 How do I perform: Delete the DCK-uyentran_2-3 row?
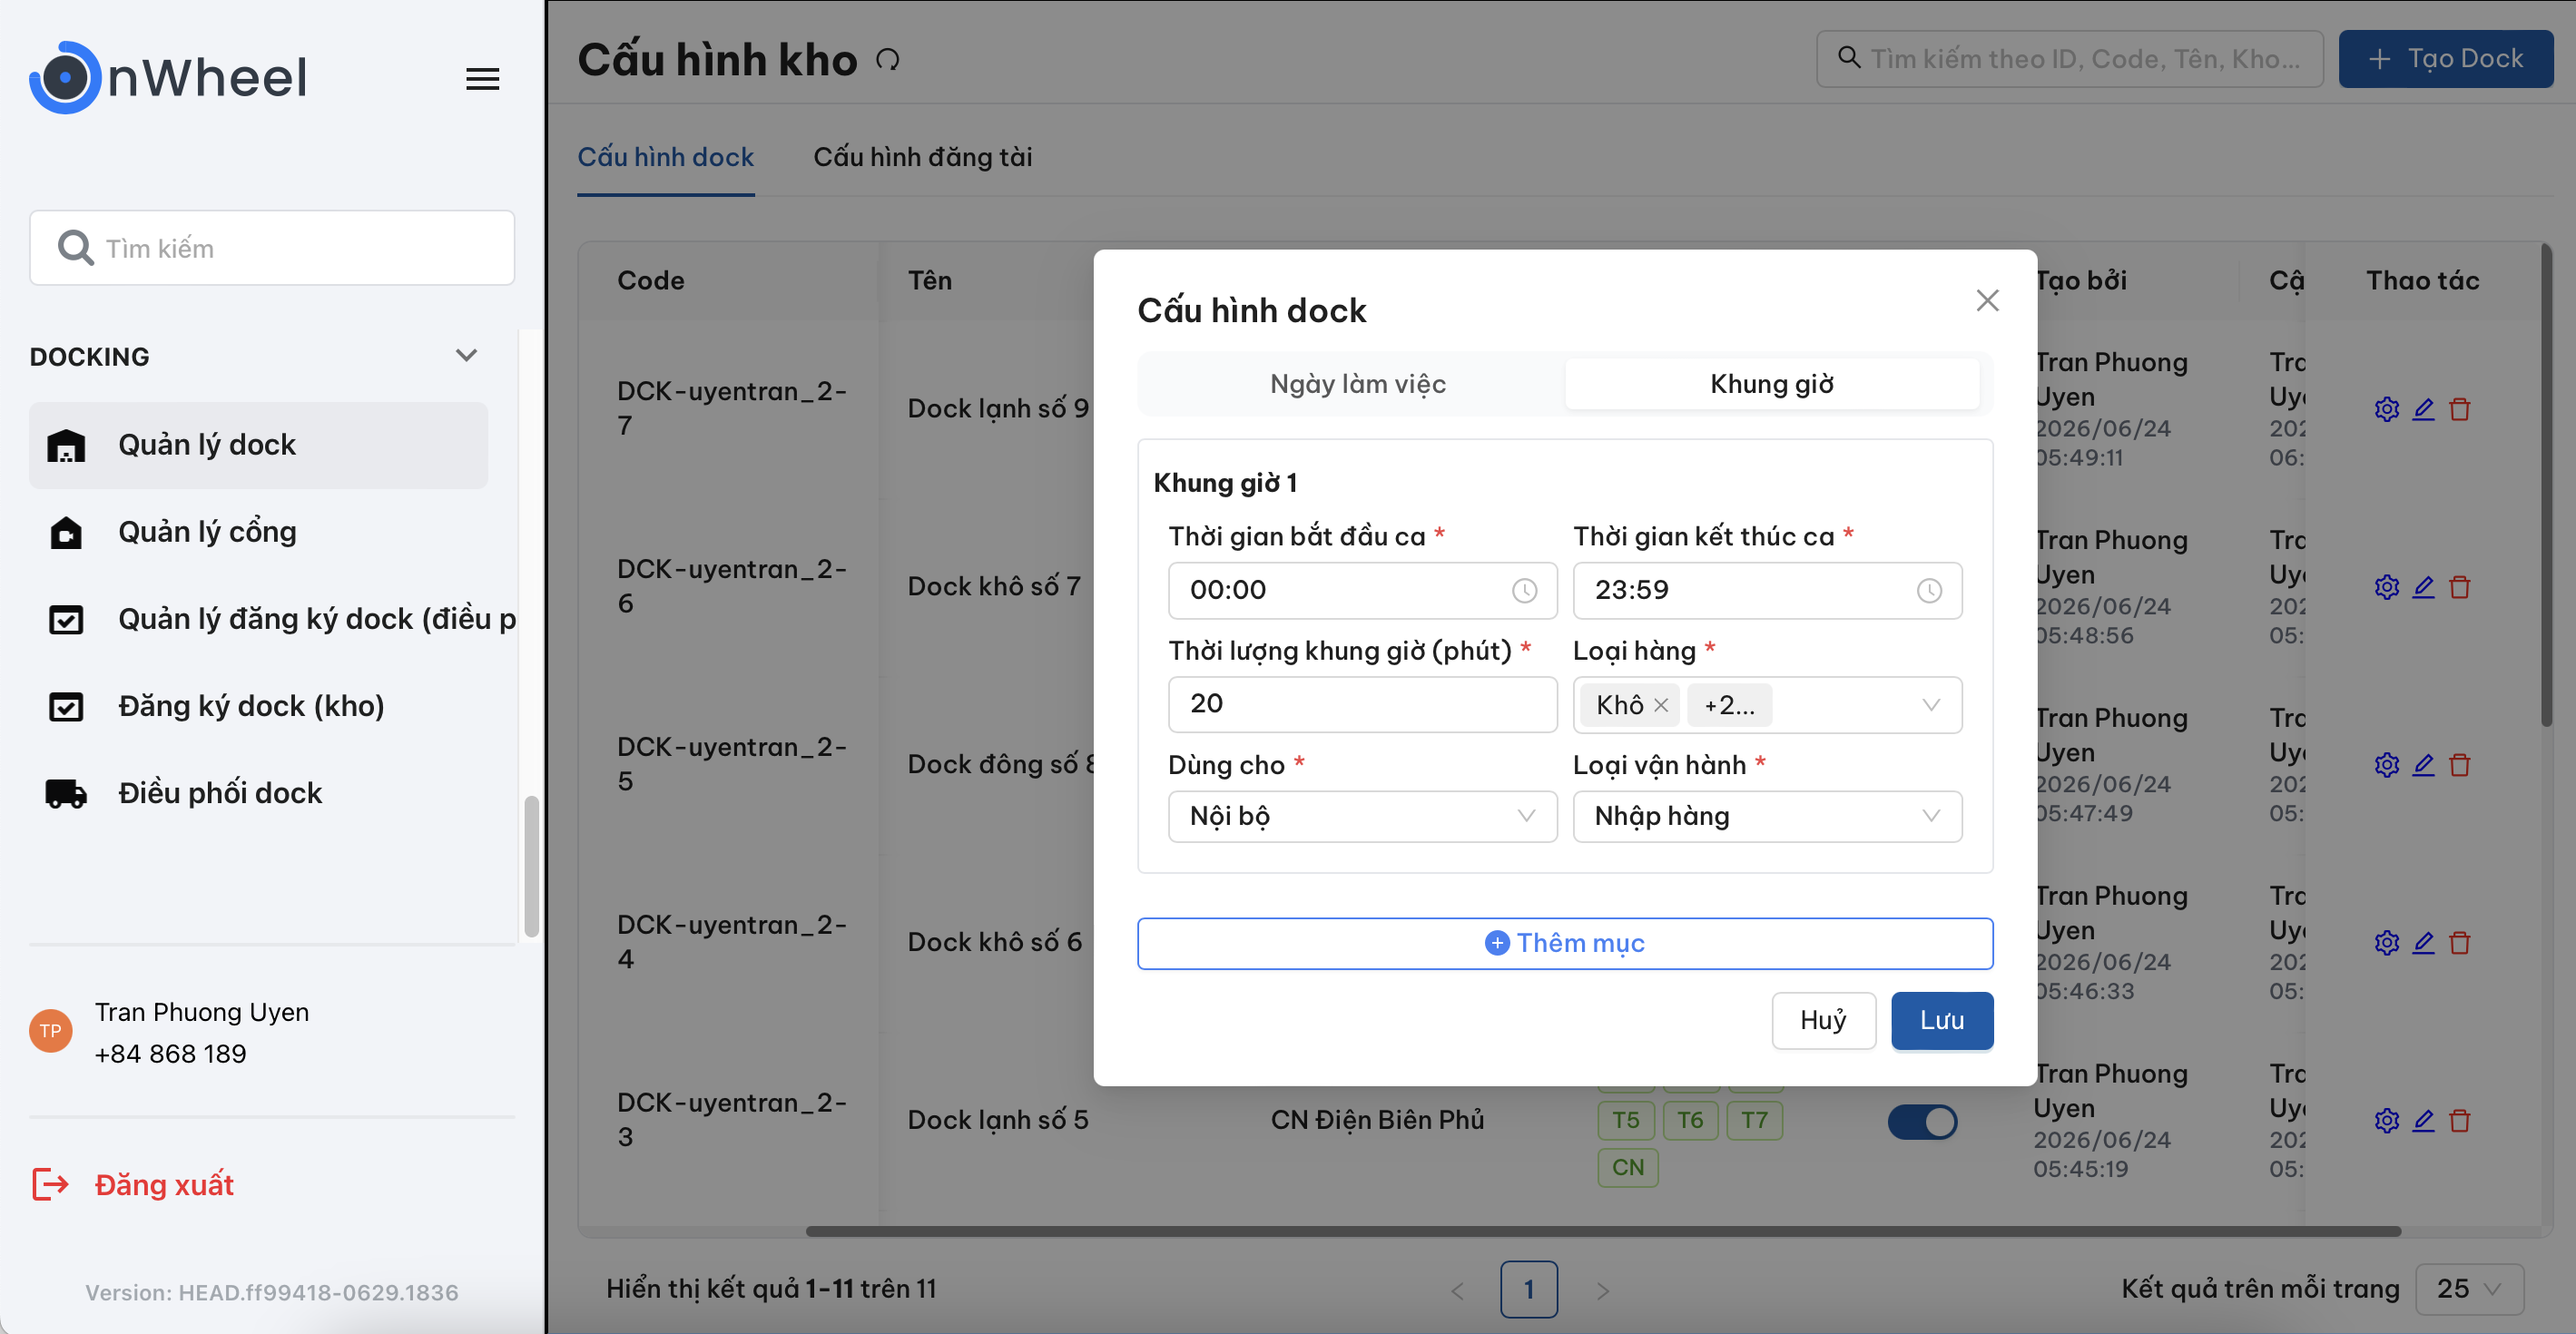(x=2459, y=1121)
